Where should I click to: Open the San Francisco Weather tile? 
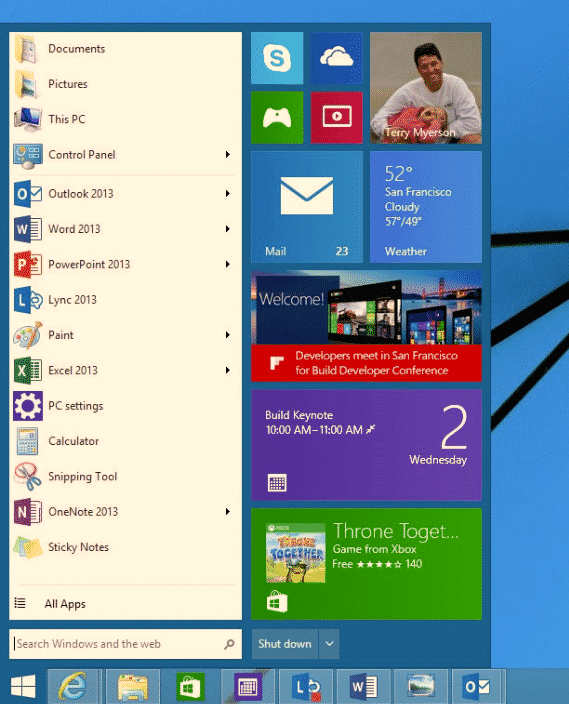tap(426, 207)
